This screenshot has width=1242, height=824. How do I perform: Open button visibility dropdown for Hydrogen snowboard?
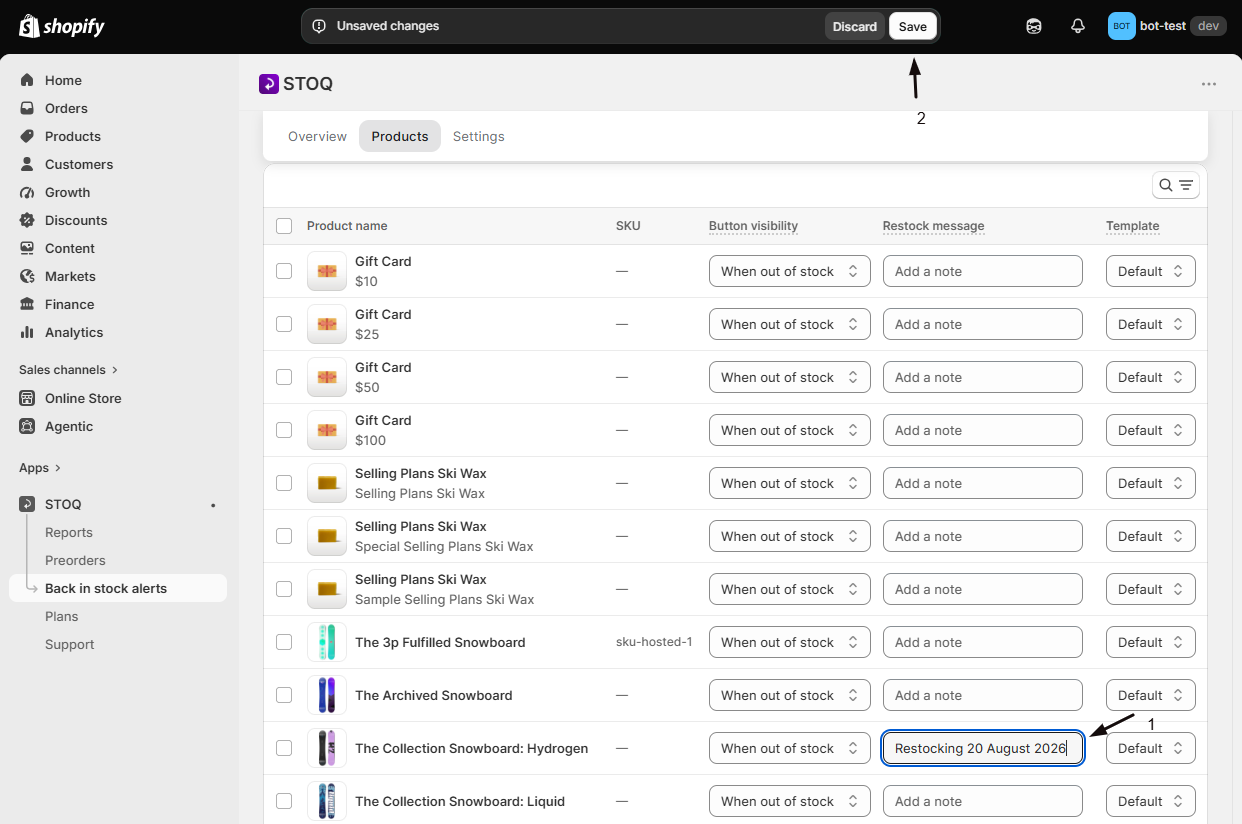coord(790,748)
